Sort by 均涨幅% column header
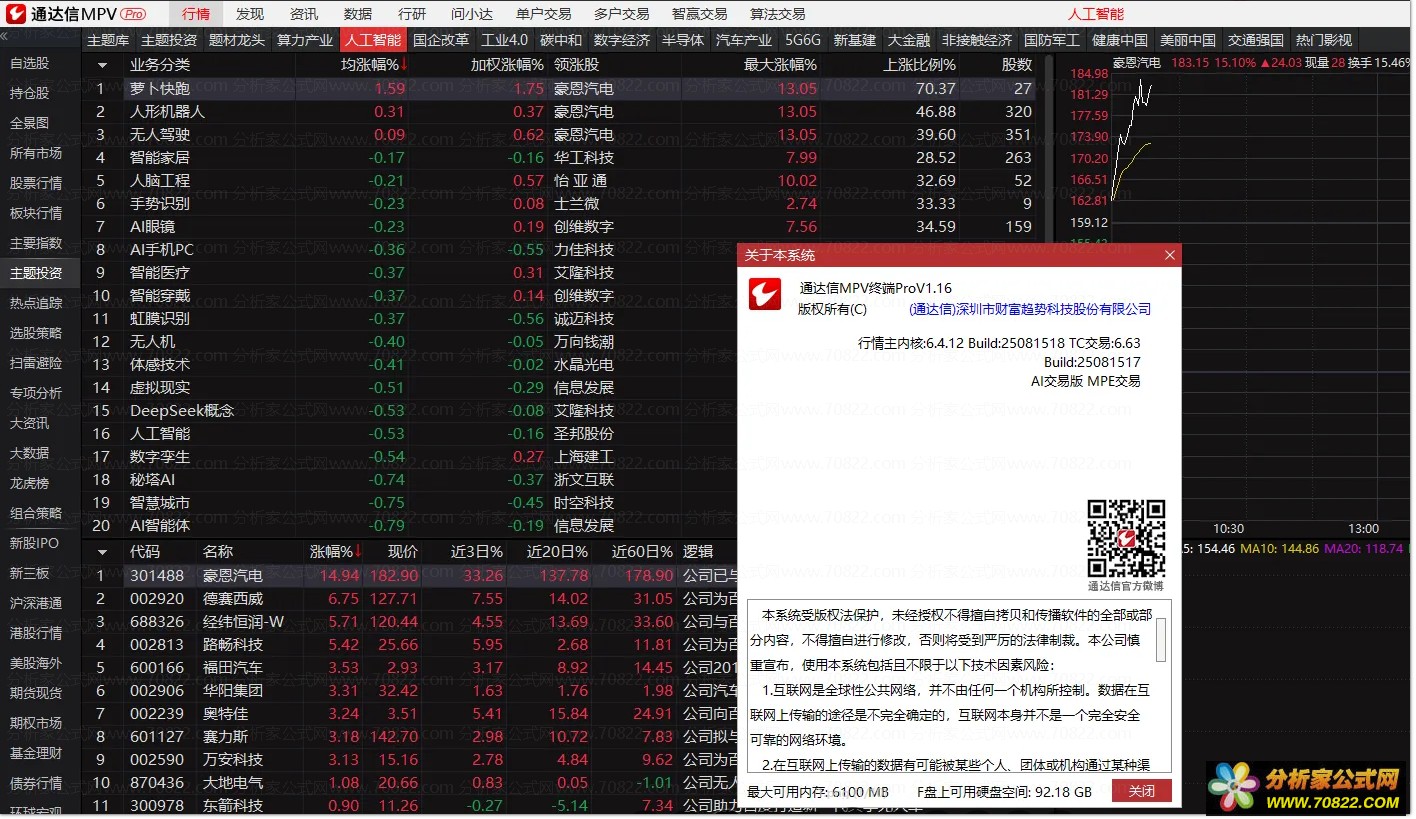 coord(374,65)
